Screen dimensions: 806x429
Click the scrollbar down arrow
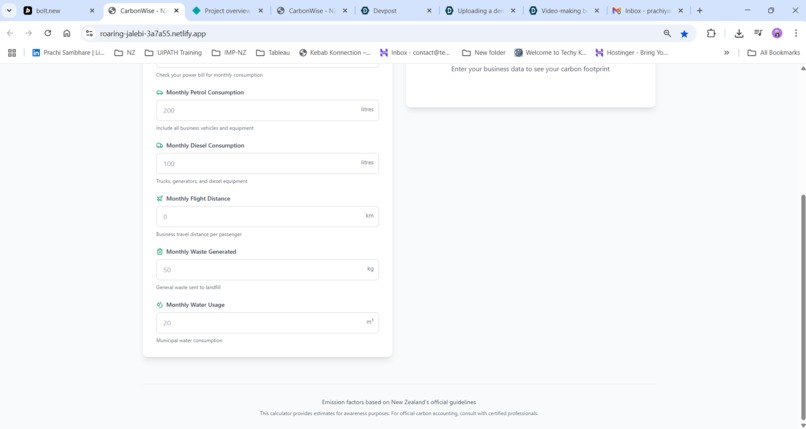click(803, 425)
